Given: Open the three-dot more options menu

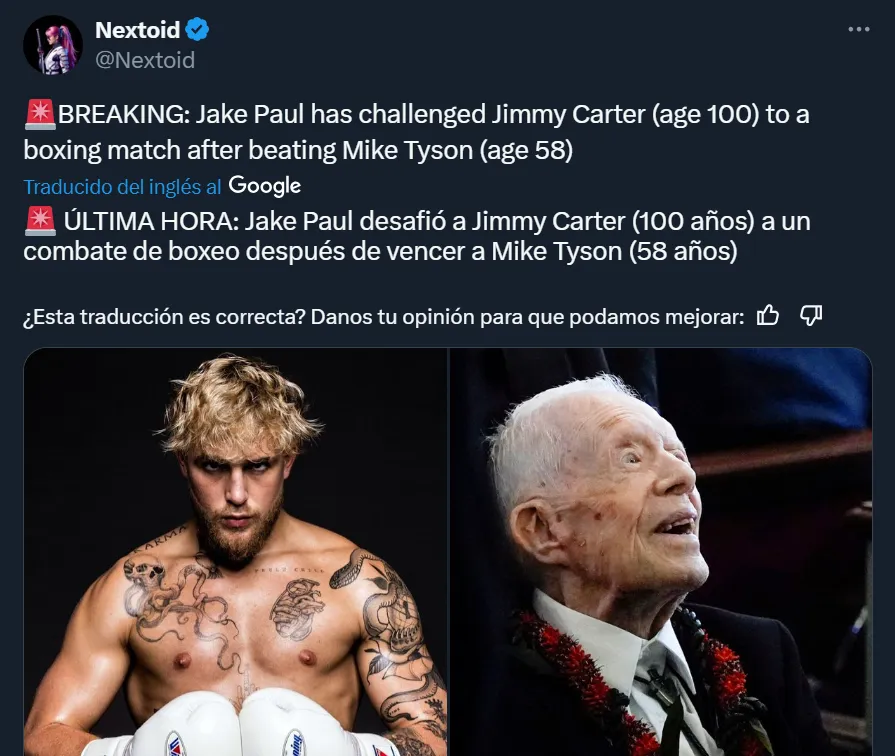Looking at the screenshot, I should point(858,30).
